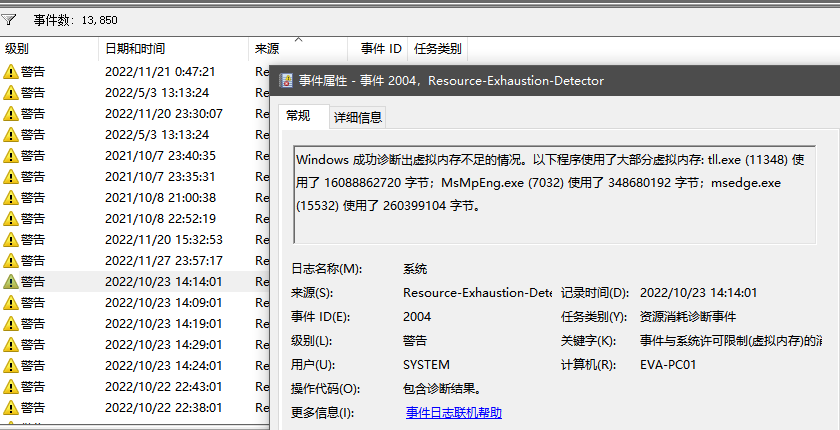
Task: Sort by the 级别 column header
Action: click(17, 48)
